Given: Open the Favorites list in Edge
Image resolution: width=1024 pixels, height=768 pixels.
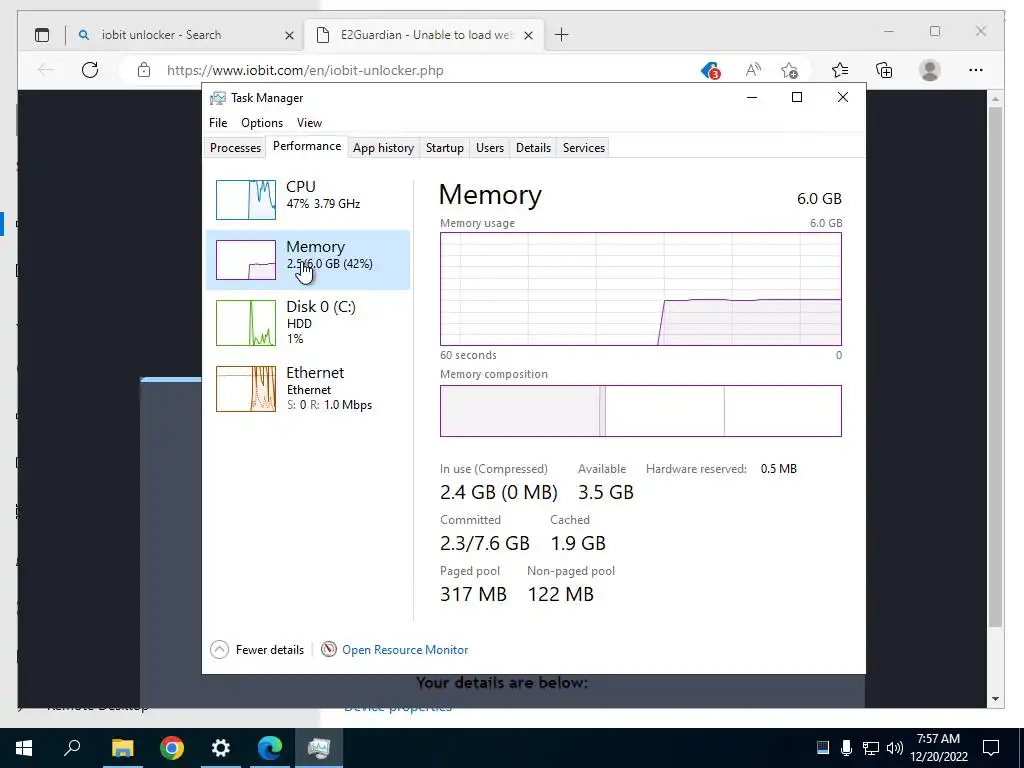Looking at the screenshot, I should coord(840,70).
